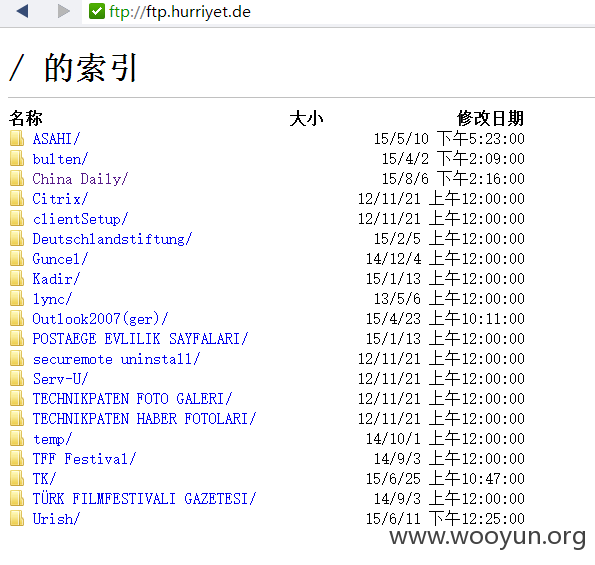Click the date 15/8/6 下午2:16:00
Image resolution: width=595 pixels, height=565 pixels.
click(x=453, y=179)
